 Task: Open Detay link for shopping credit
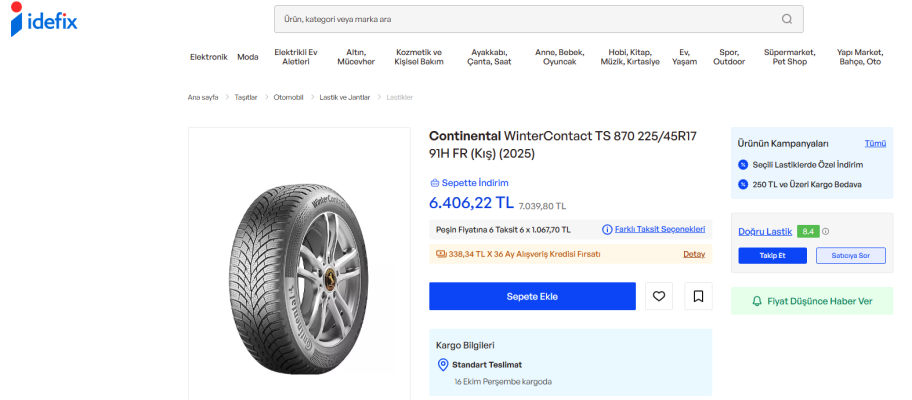click(694, 254)
